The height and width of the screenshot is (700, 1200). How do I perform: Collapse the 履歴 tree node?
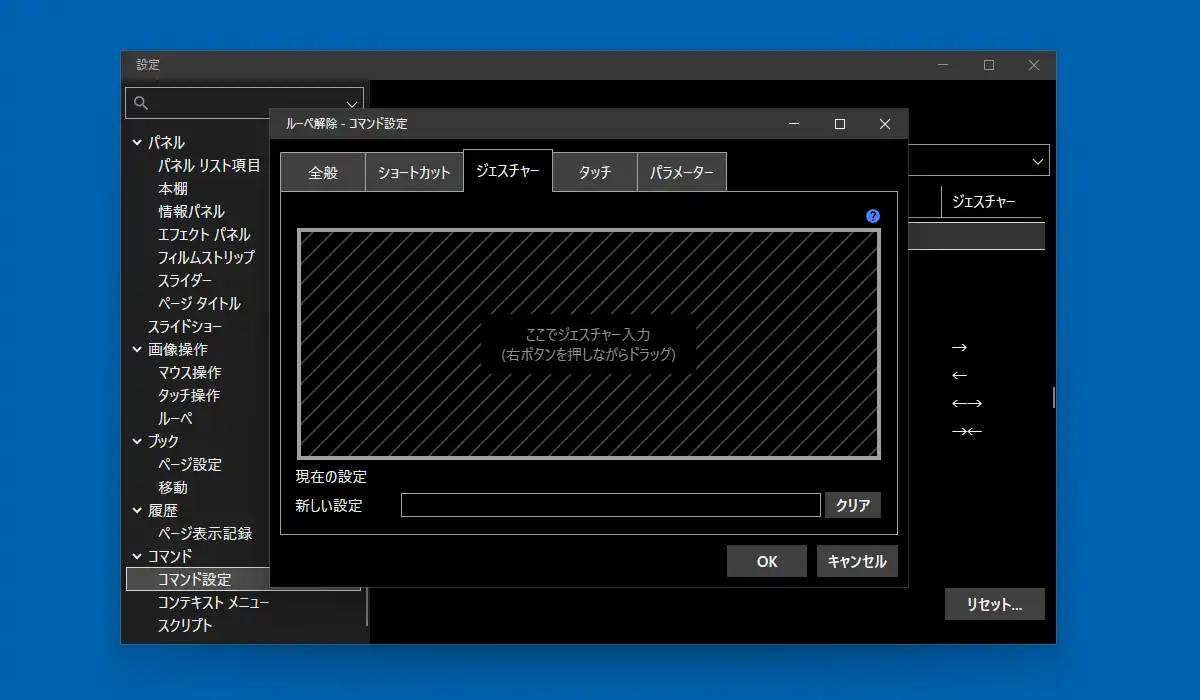point(137,510)
